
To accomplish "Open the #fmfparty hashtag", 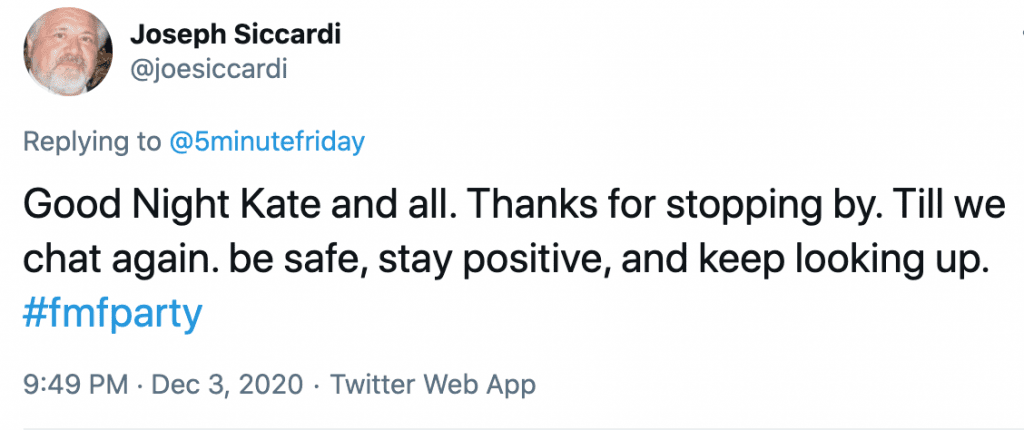I will tap(112, 315).
